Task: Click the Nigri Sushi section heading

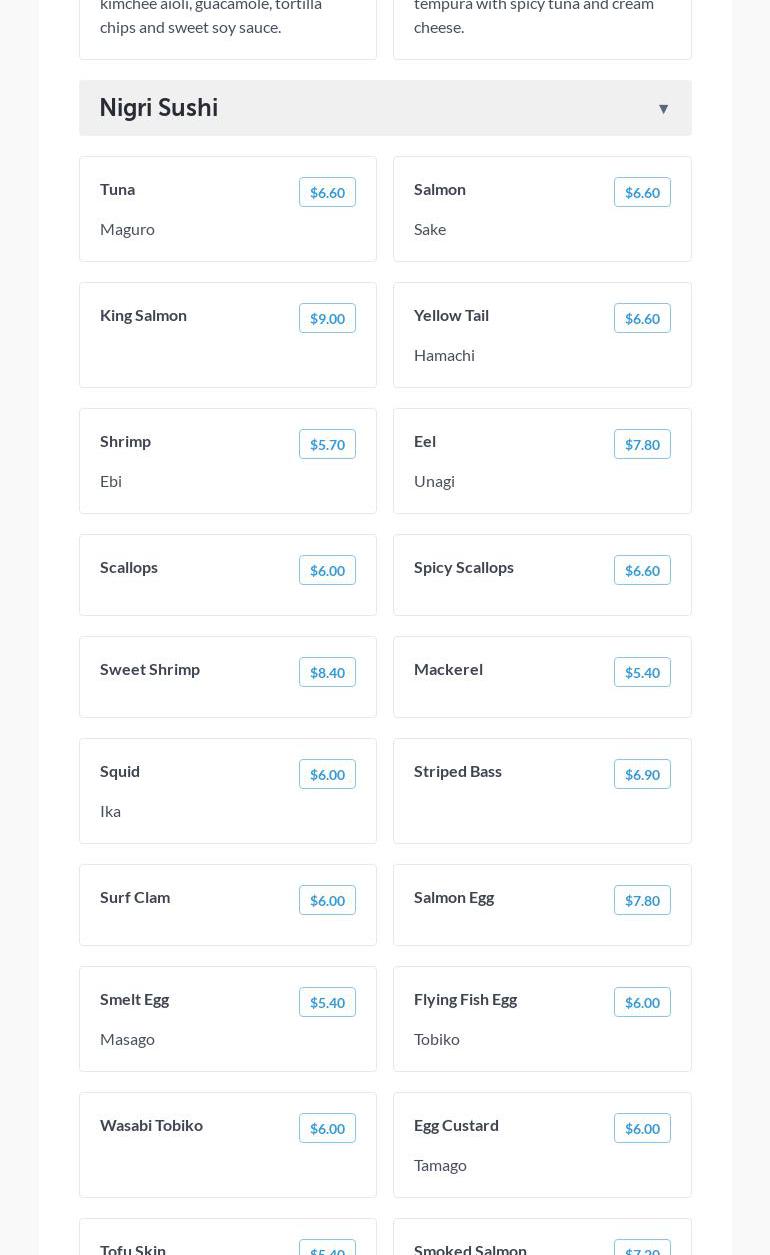Action: click(x=159, y=108)
